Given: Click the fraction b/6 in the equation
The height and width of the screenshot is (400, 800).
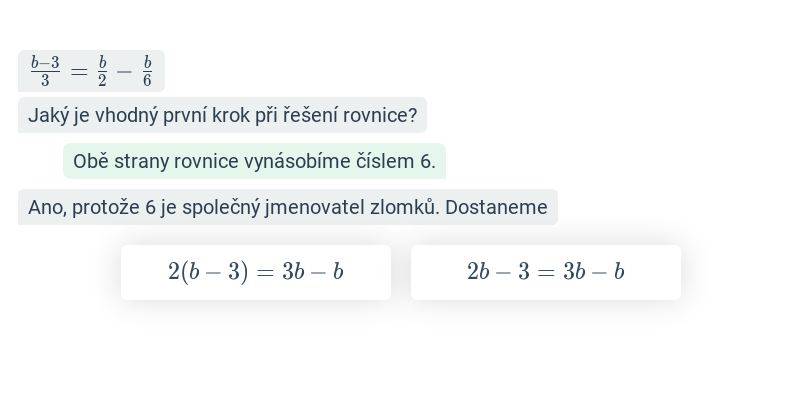Looking at the screenshot, I should (x=147, y=71).
